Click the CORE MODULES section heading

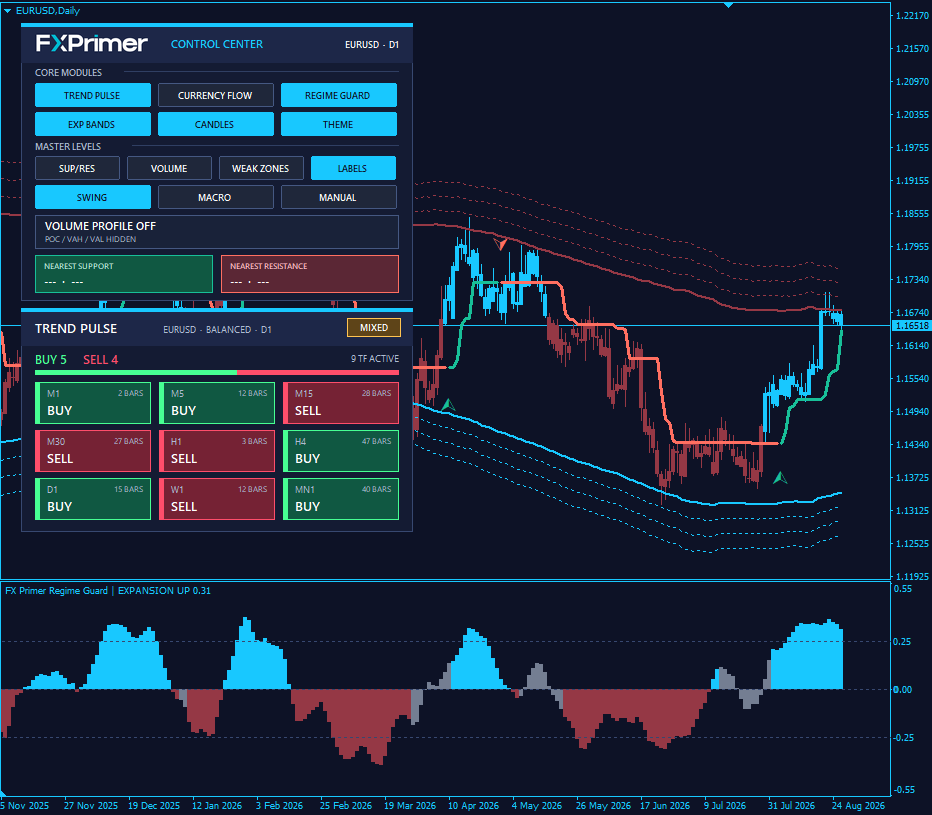point(68,73)
